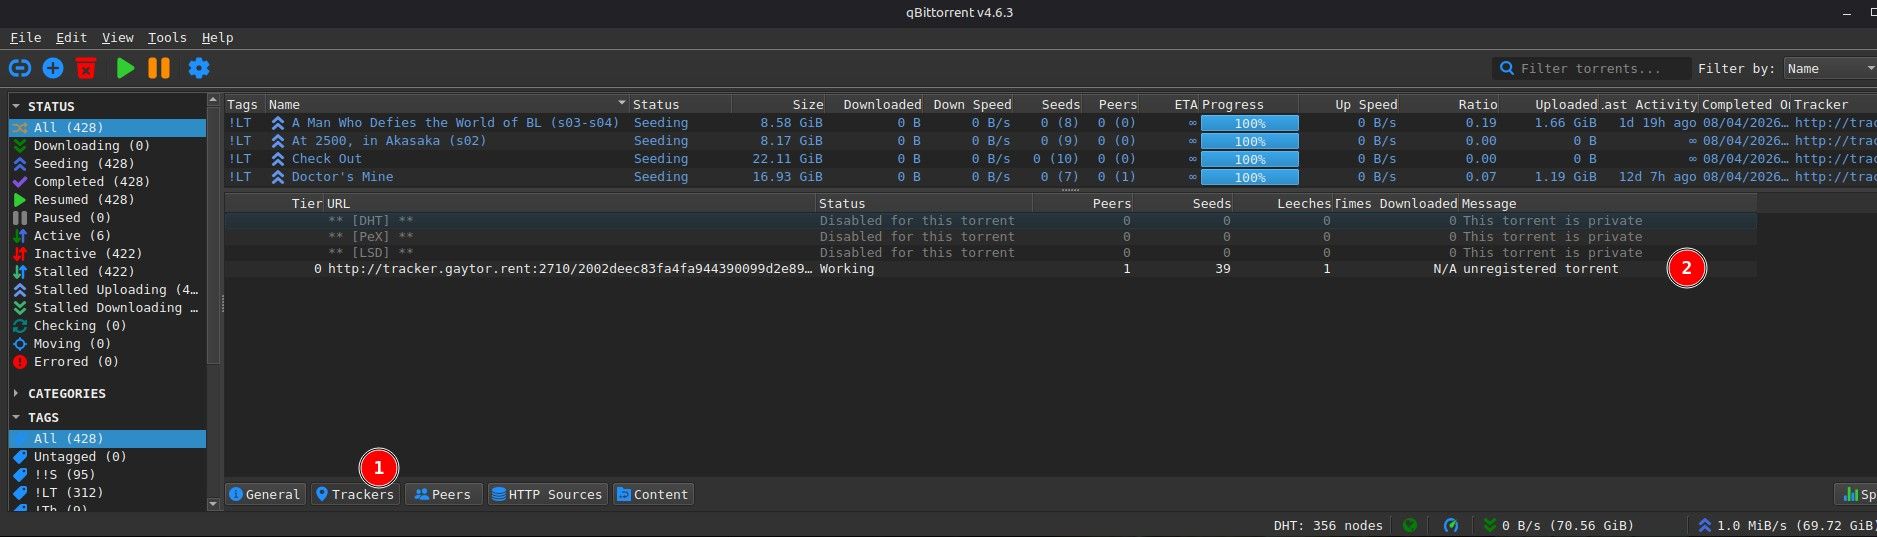Open Options via the blue gear icon
The image size is (1877, 537).
[199, 68]
